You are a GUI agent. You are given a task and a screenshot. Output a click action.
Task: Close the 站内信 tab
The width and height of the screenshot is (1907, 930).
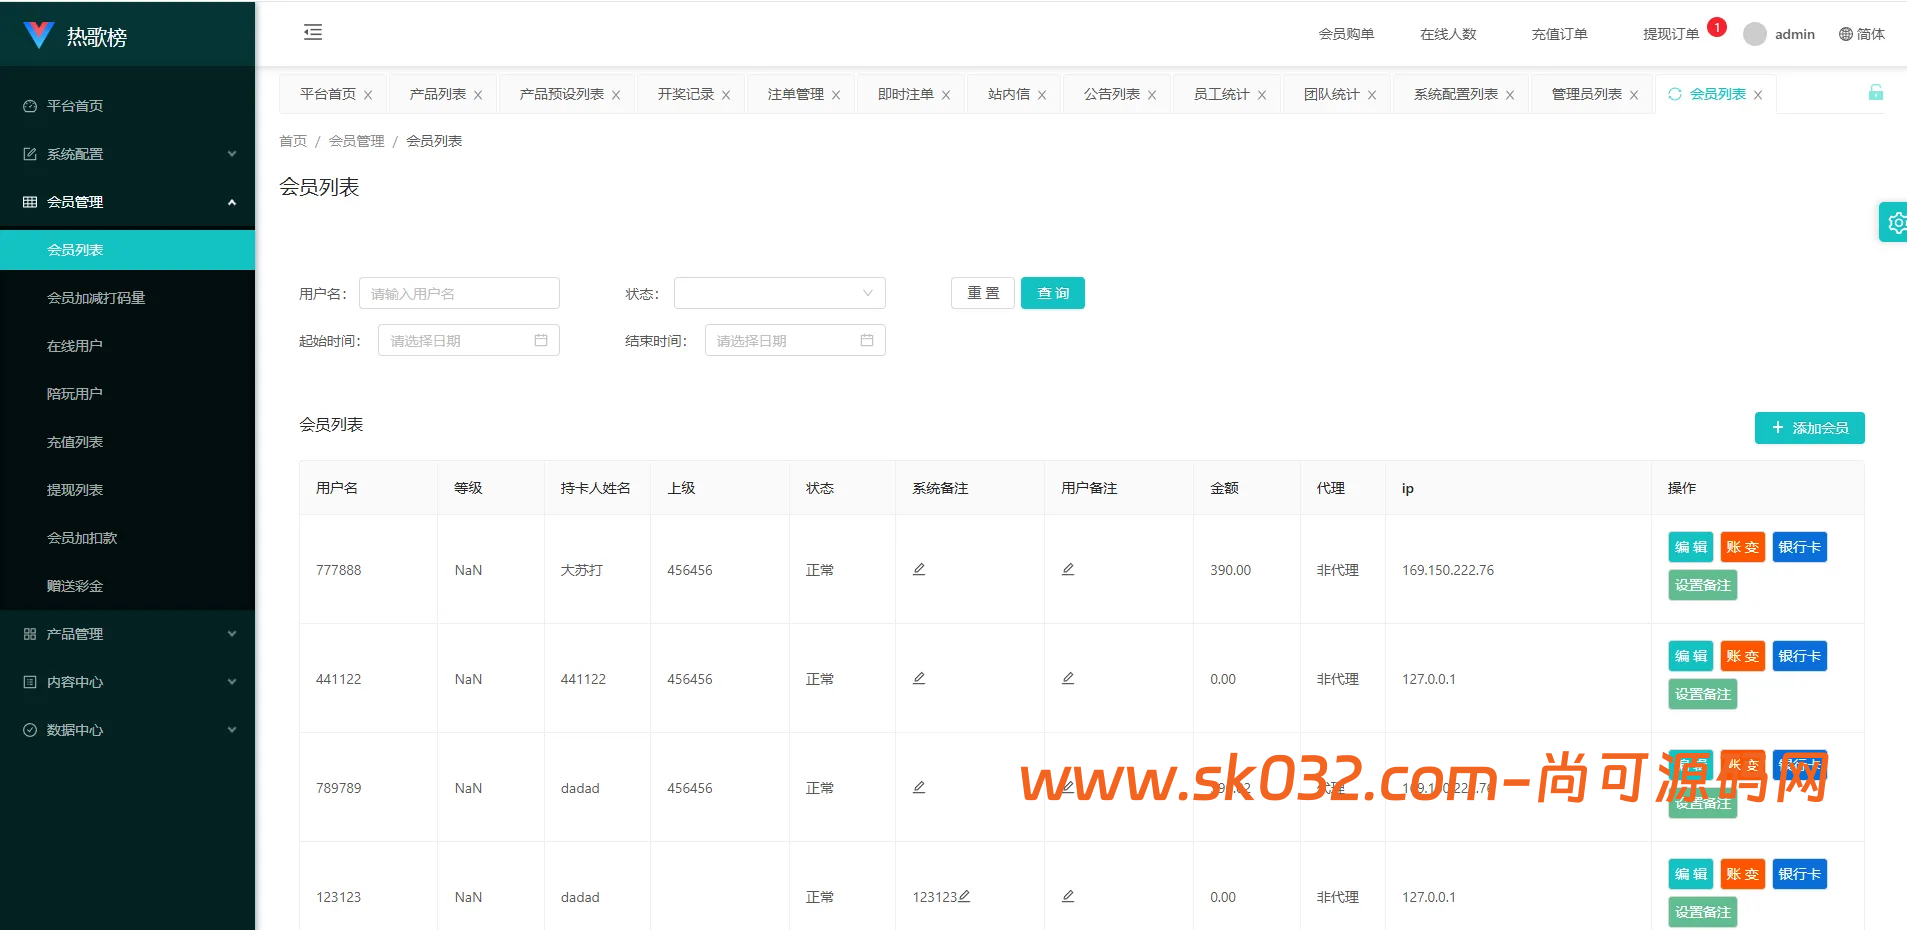tap(1042, 95)
